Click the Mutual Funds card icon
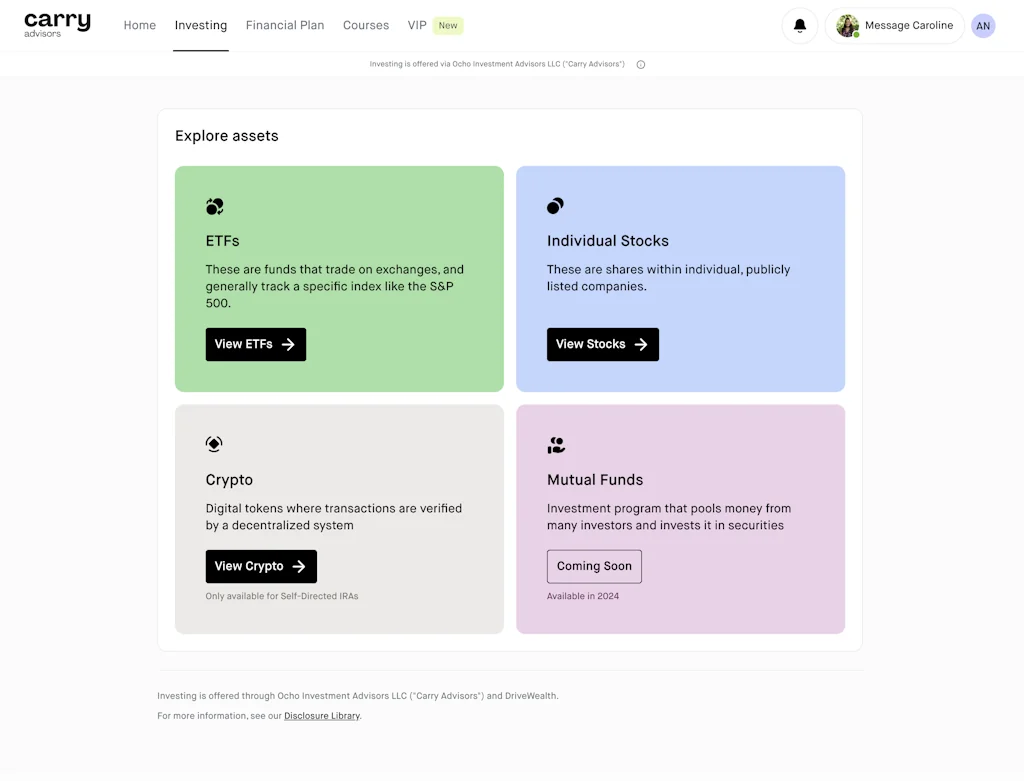The image size is (1024, 781). click(556, 445)
